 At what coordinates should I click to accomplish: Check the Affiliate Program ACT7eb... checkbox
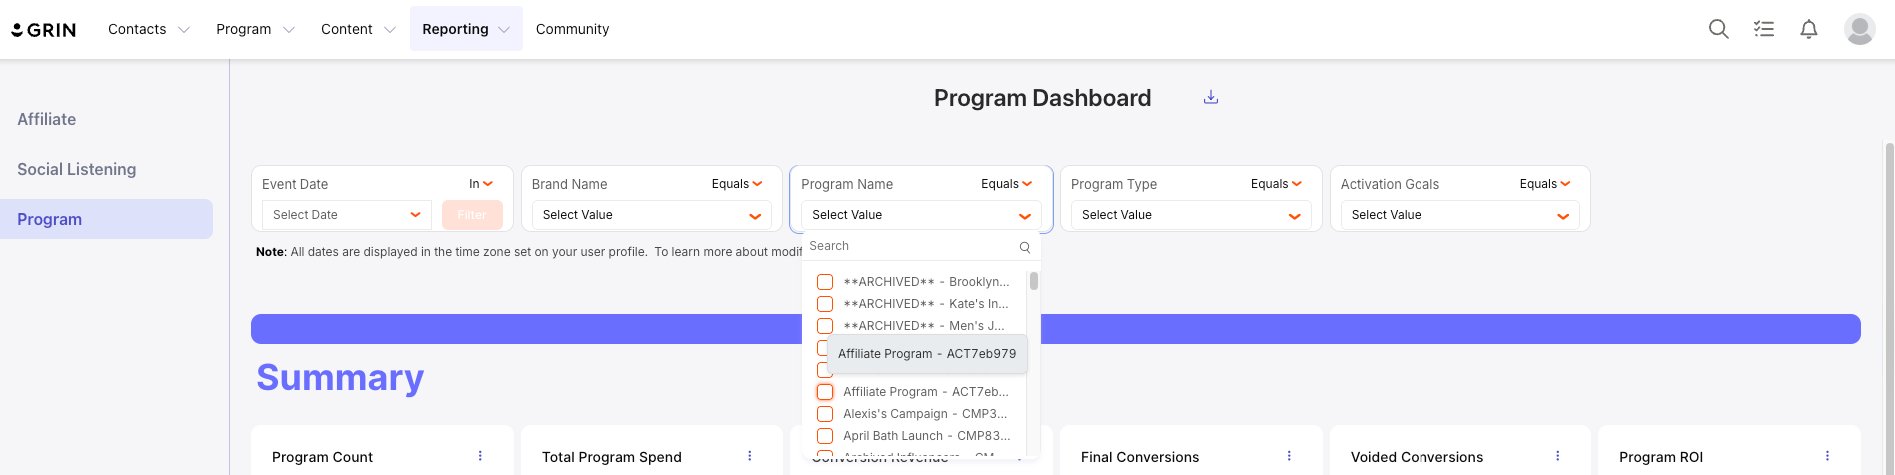click(x=825, y=392)
